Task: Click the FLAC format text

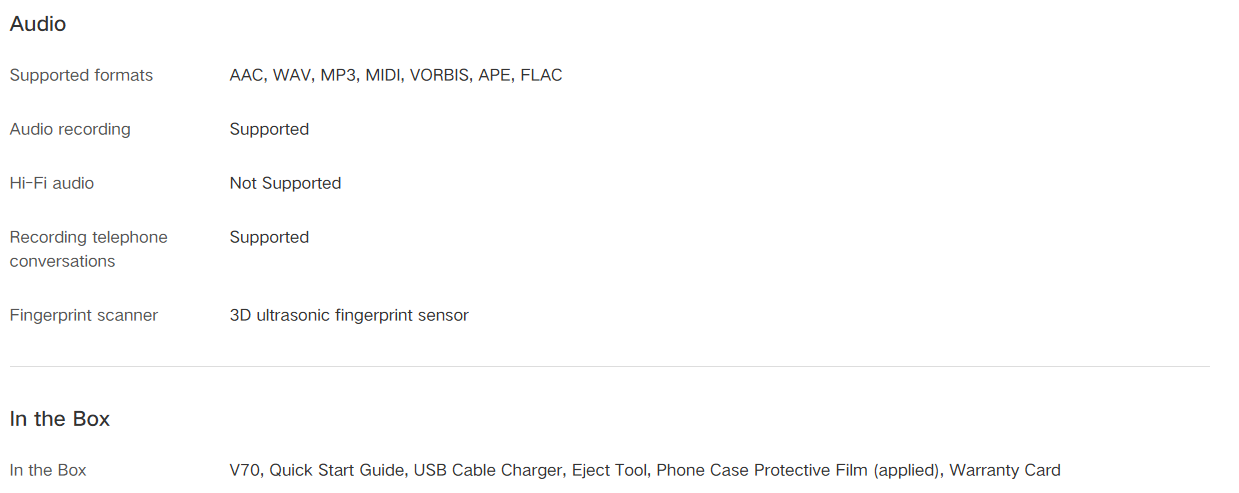Action: click(x=541, y=75)
